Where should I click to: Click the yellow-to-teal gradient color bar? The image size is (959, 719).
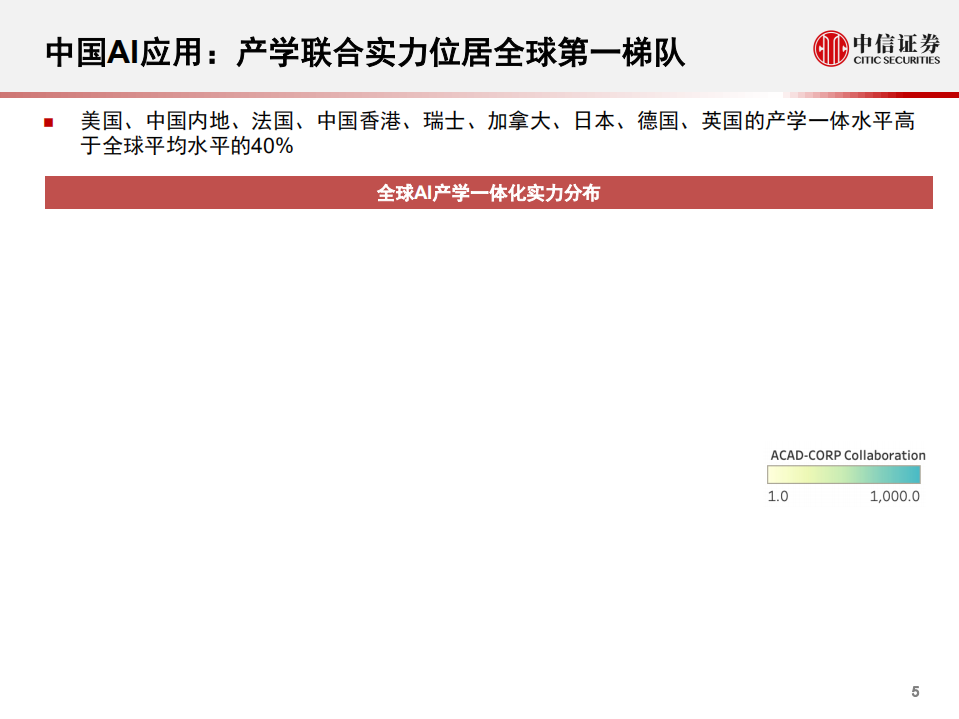coord(845,475)
